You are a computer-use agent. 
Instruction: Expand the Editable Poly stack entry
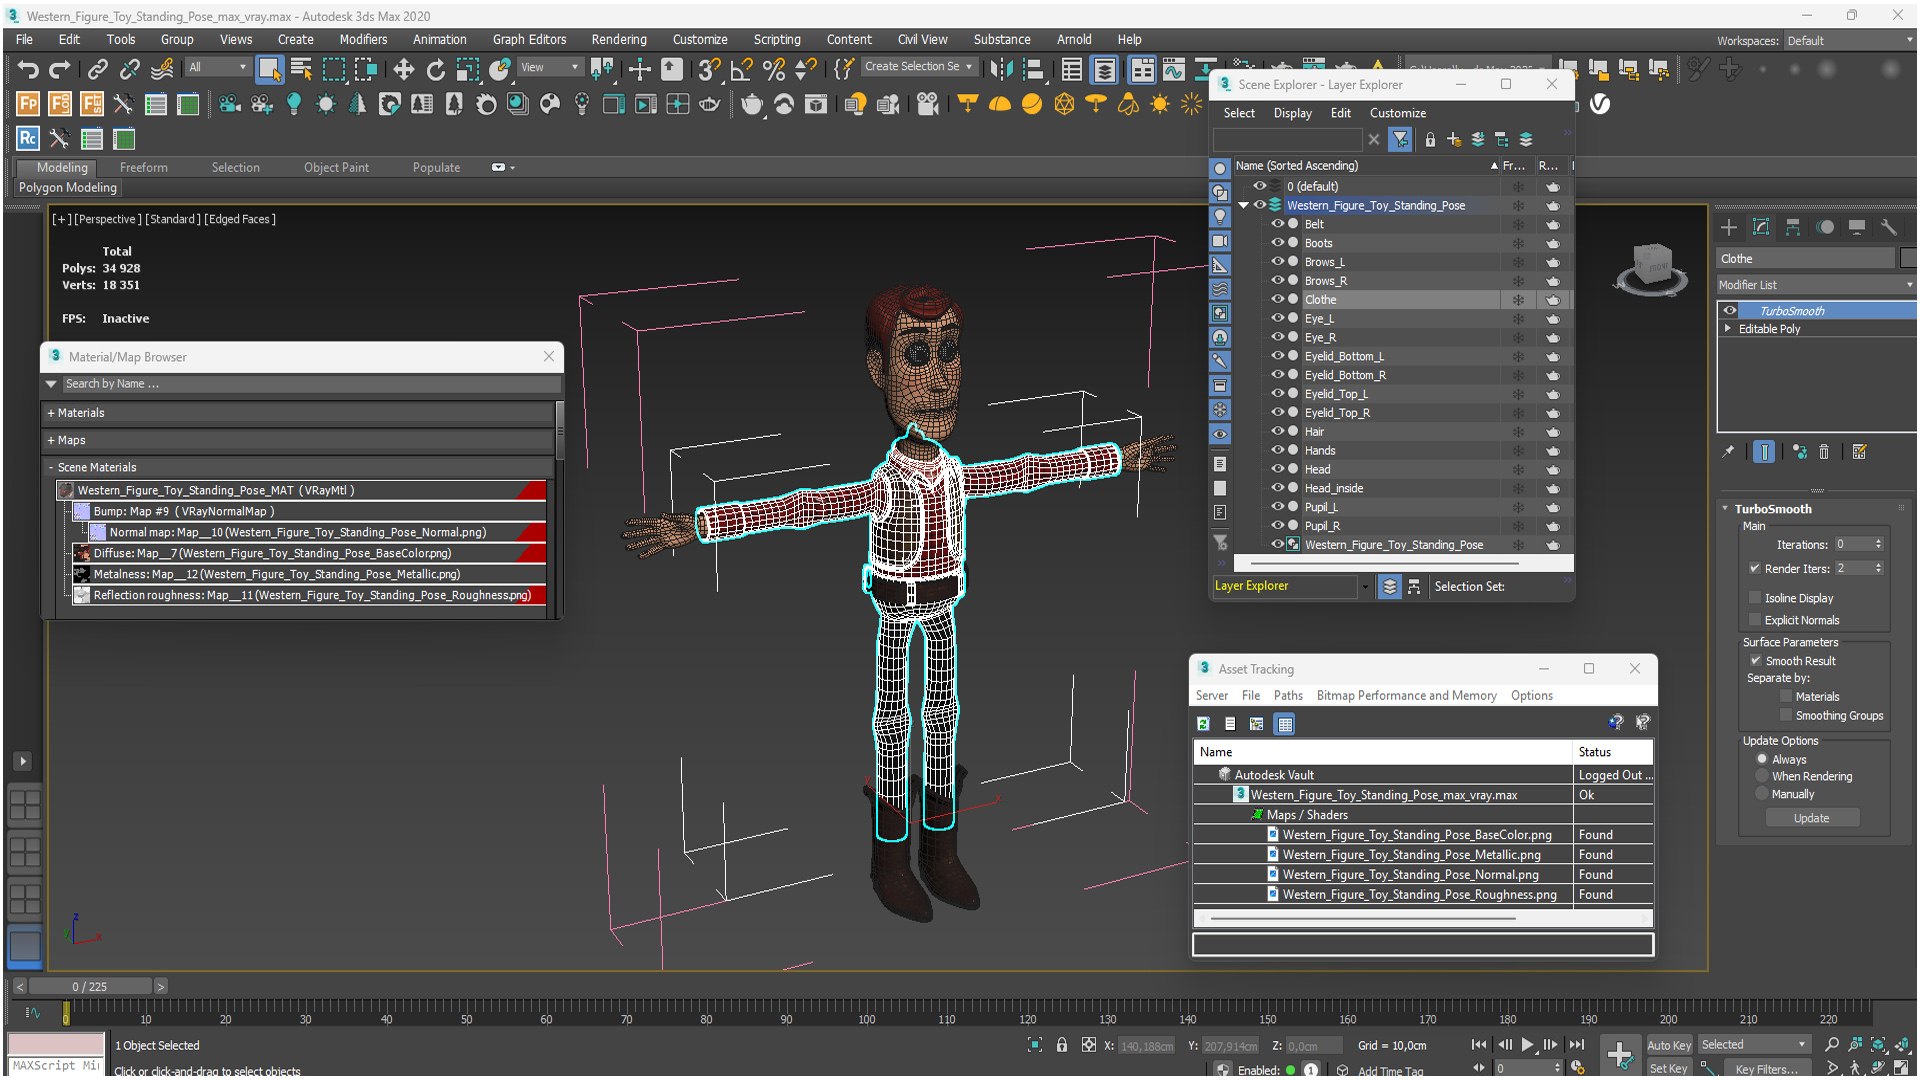click(x=1727, y=329)
